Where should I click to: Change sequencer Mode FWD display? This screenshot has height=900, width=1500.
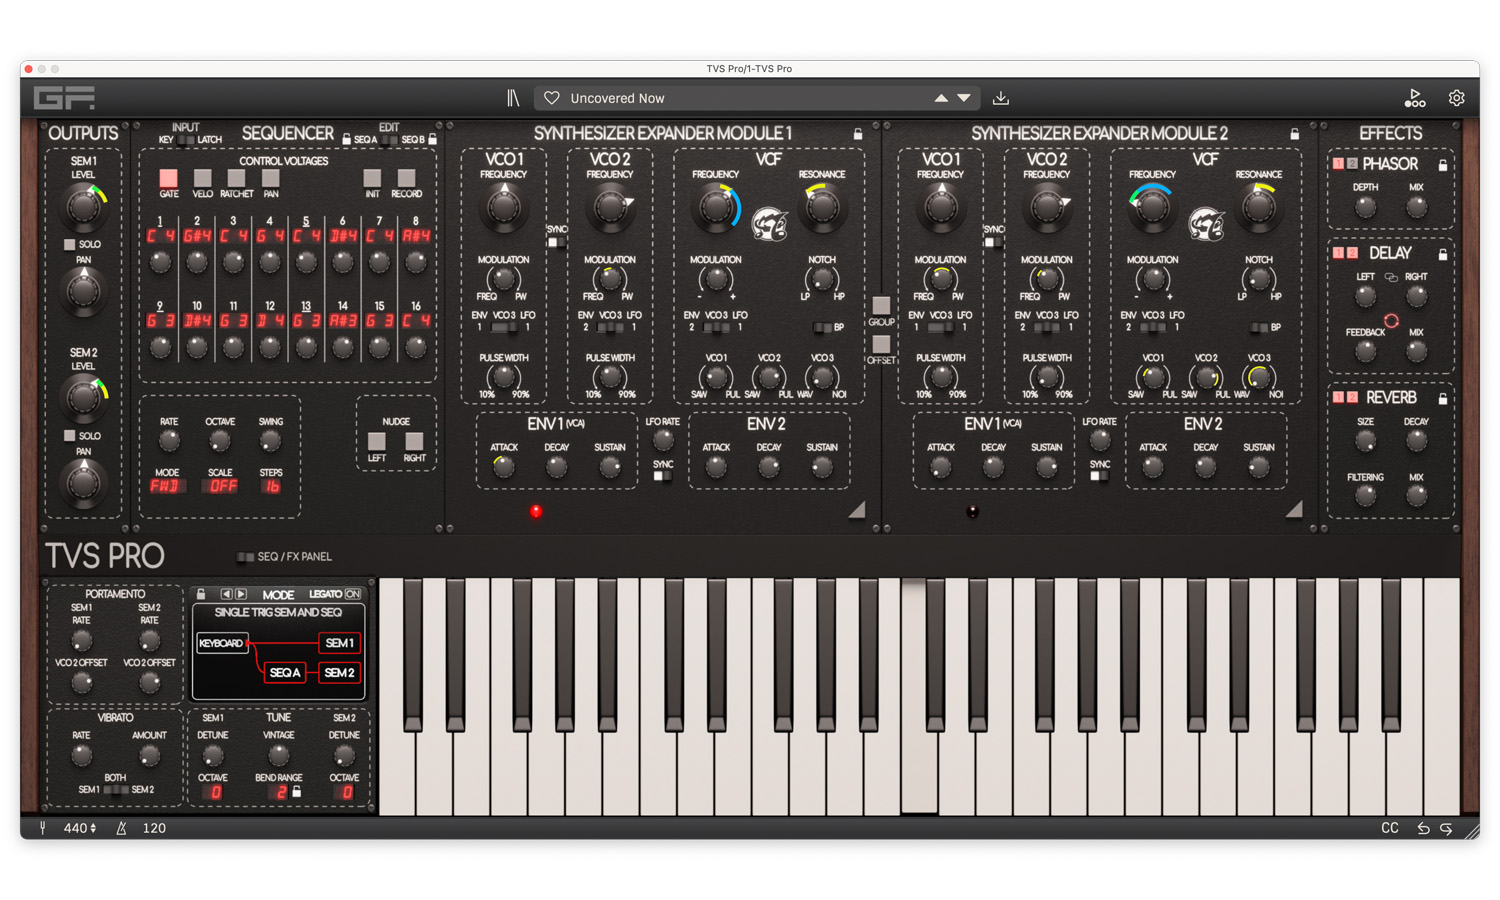[x=166, y=487]
